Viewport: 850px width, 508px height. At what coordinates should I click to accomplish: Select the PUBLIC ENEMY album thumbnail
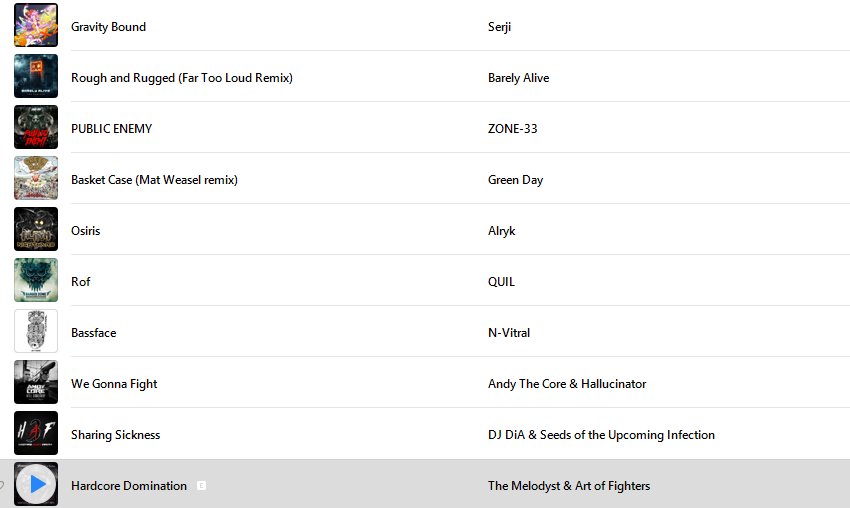pyautogui.click(x=36, y=127)
